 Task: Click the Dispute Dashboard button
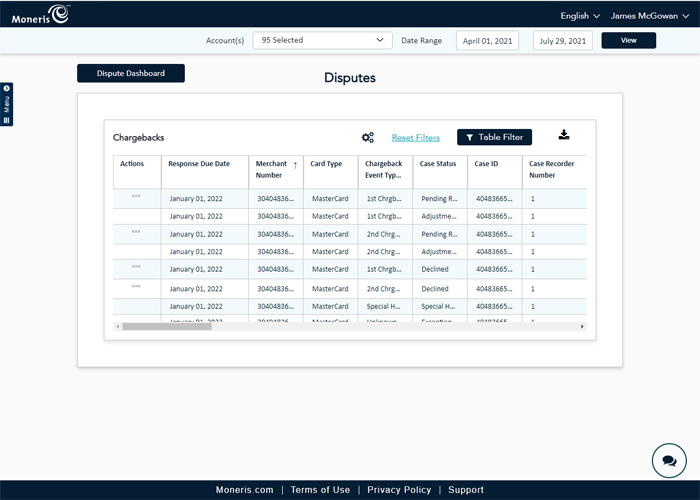point(131,73)
